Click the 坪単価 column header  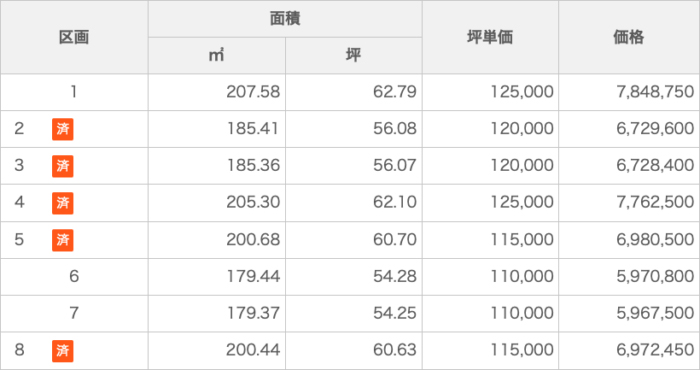pos(490,37)
